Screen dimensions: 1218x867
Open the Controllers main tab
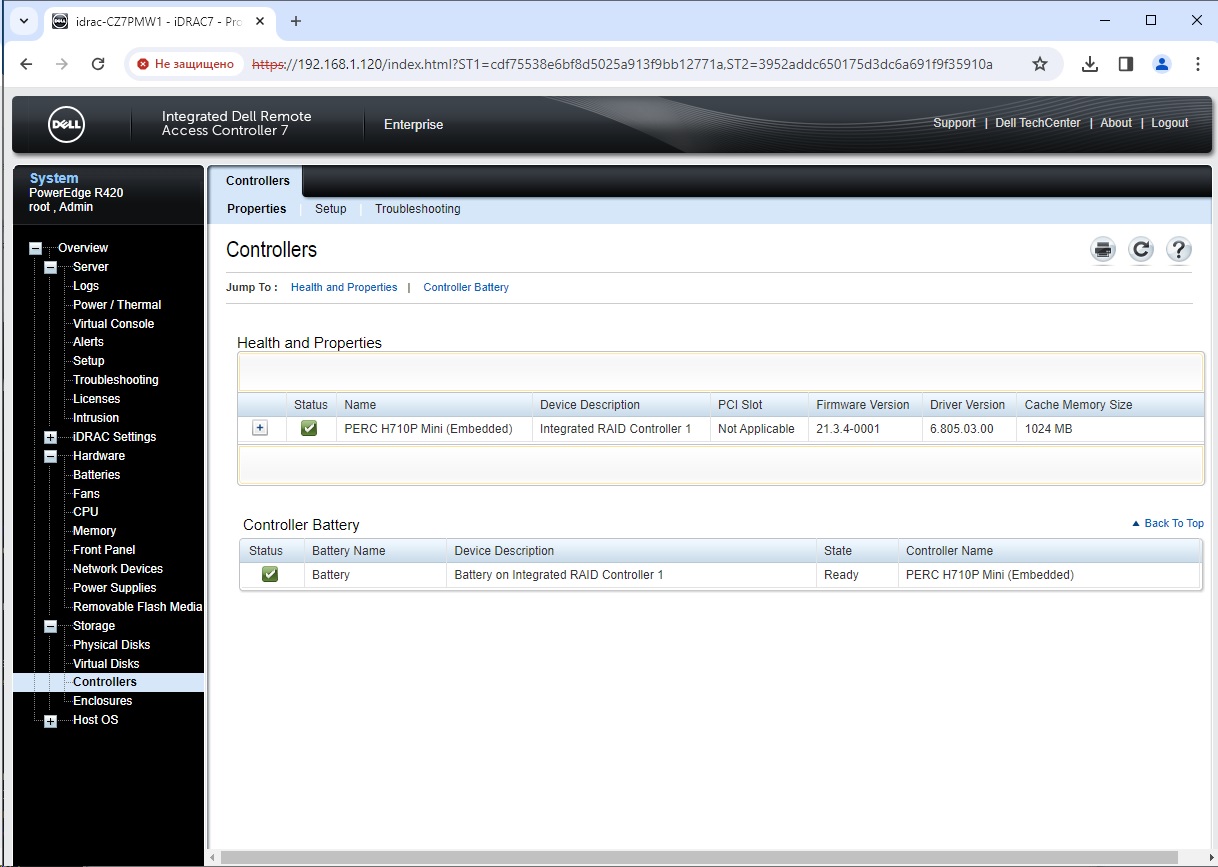pyautogui.click(x=258, y=181)
